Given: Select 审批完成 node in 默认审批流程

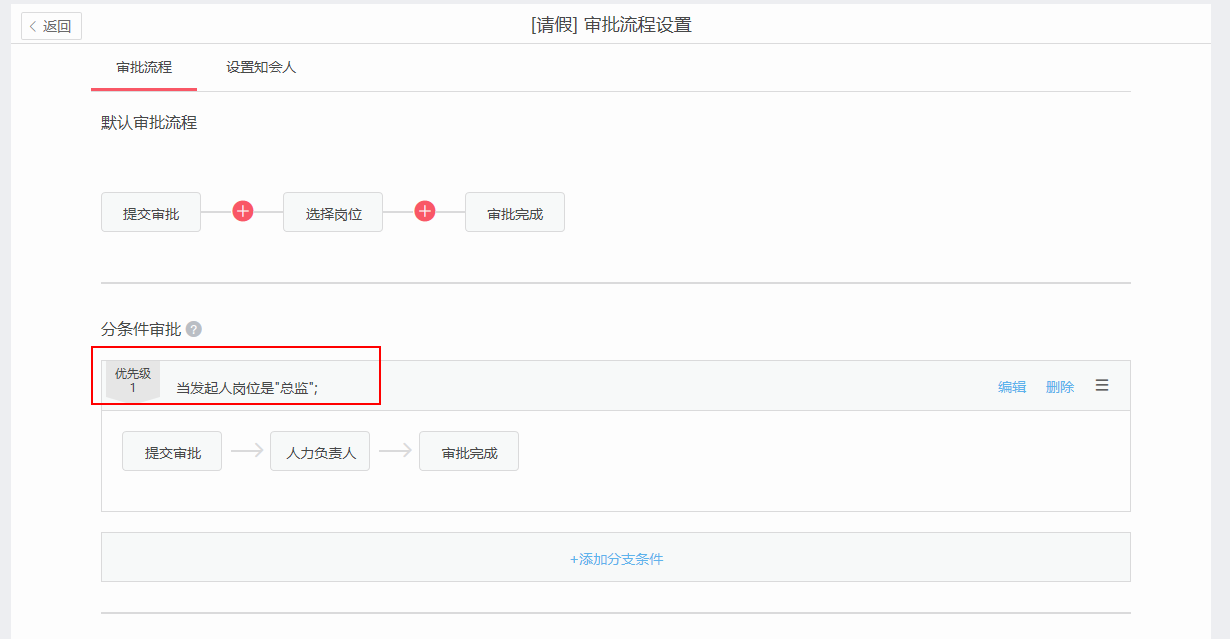Looking at the screenshot, I should [x=515, y=213].
